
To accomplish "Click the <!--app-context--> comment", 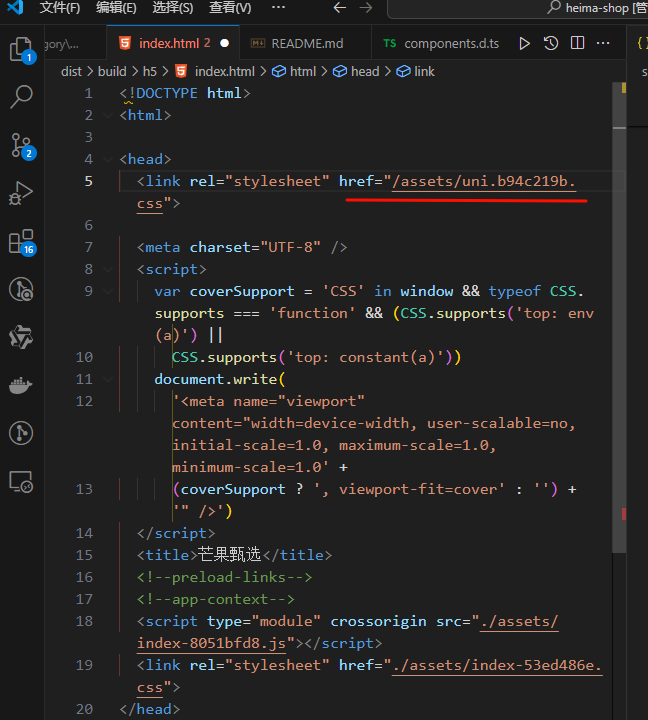I will click(x=216, y=600).
